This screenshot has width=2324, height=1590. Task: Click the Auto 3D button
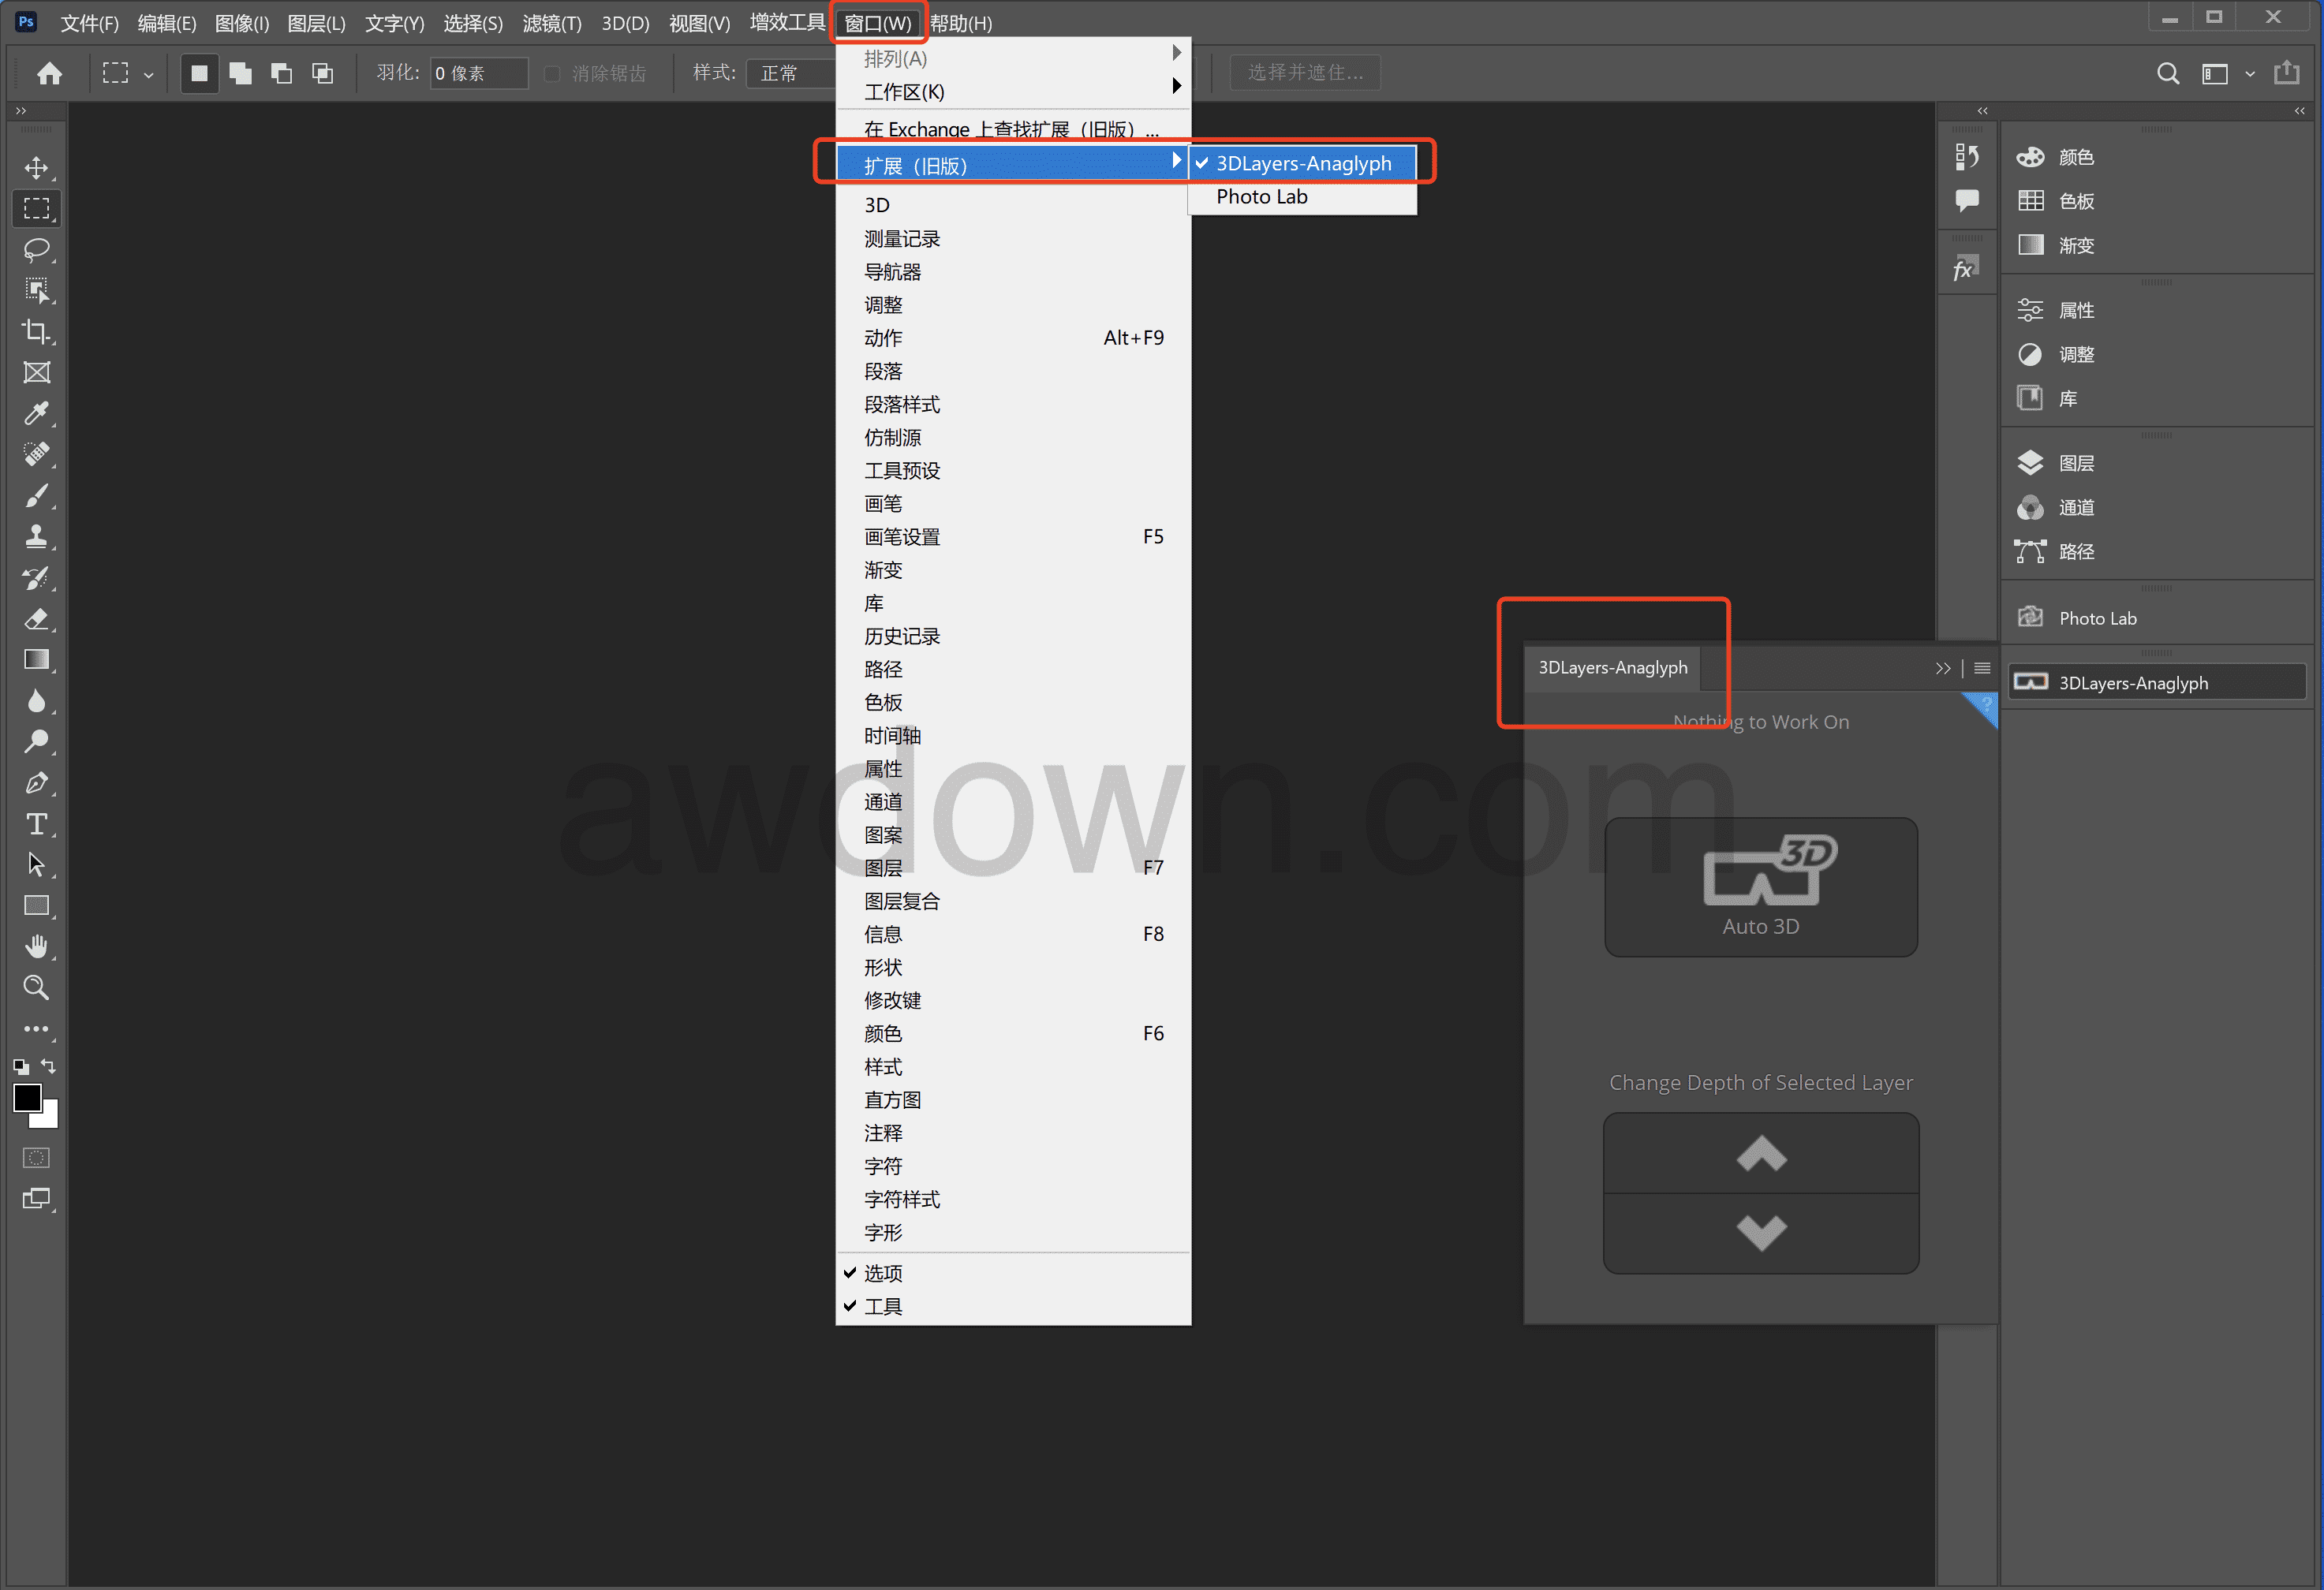pos(1760,886)
